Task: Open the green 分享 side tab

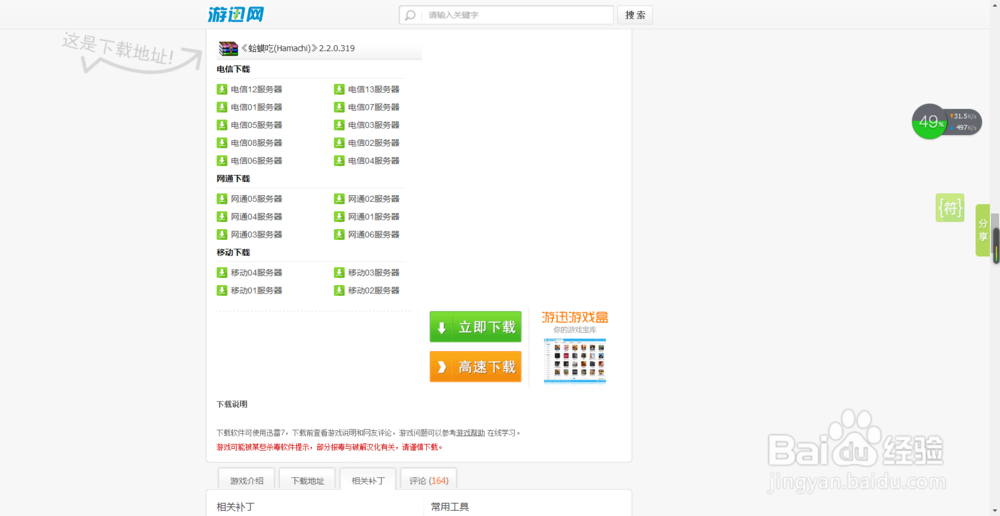Action: pos(983,230)
